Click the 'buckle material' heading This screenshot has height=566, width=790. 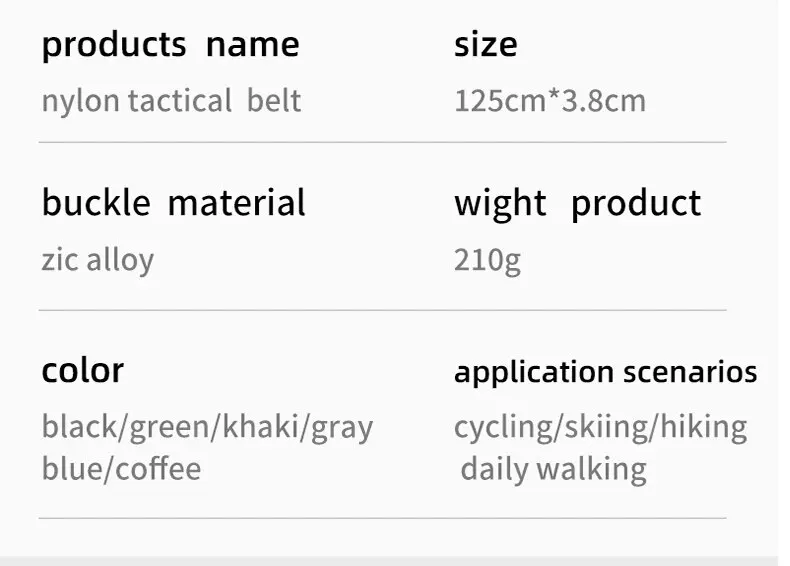[x=173, y=202]
